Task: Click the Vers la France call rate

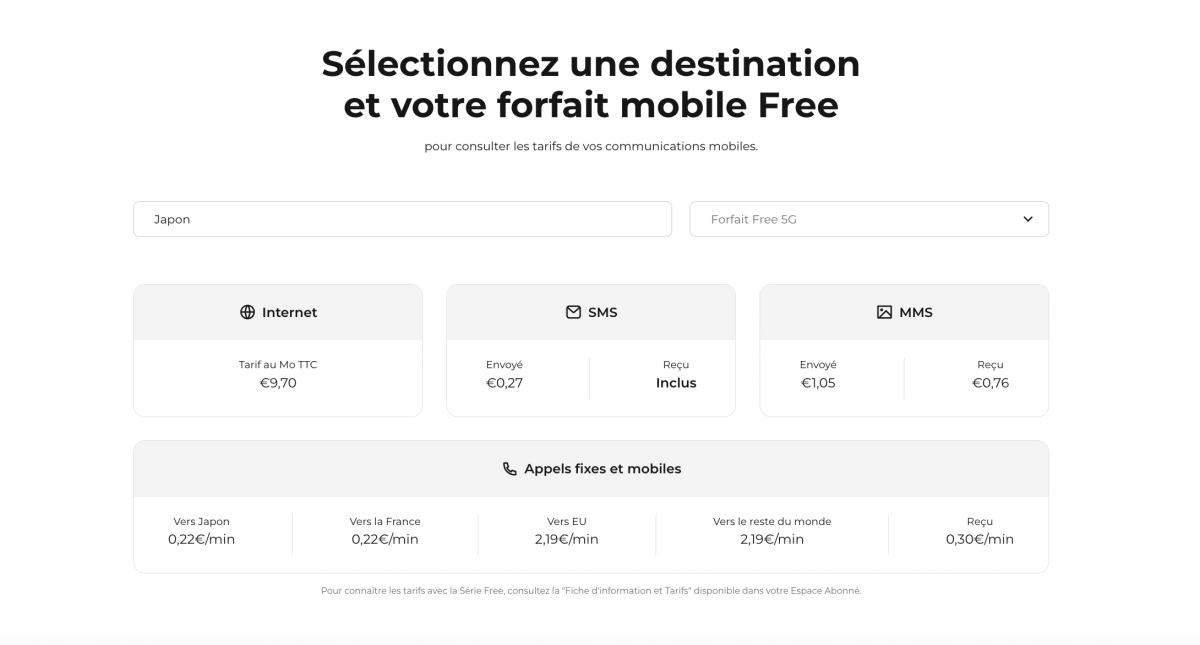Action: click(385, 539)
